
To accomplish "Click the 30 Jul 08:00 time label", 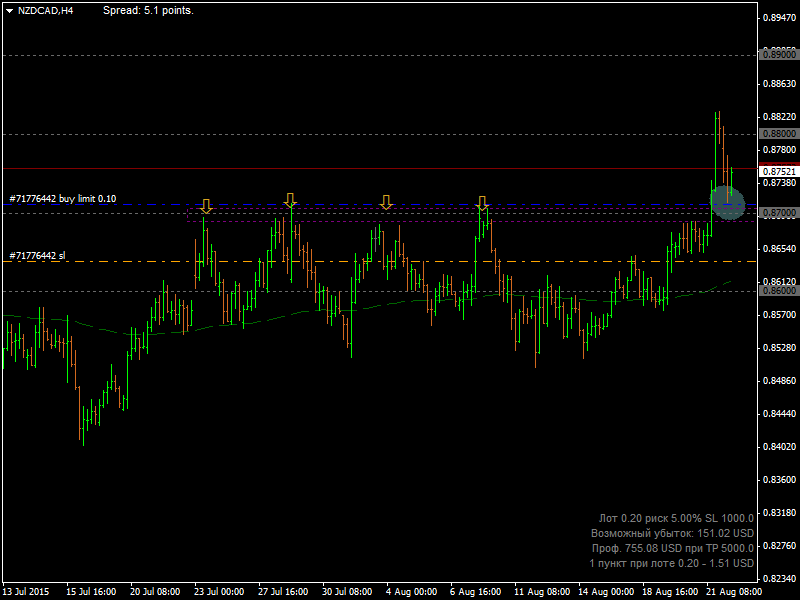I will coord(347,592).
